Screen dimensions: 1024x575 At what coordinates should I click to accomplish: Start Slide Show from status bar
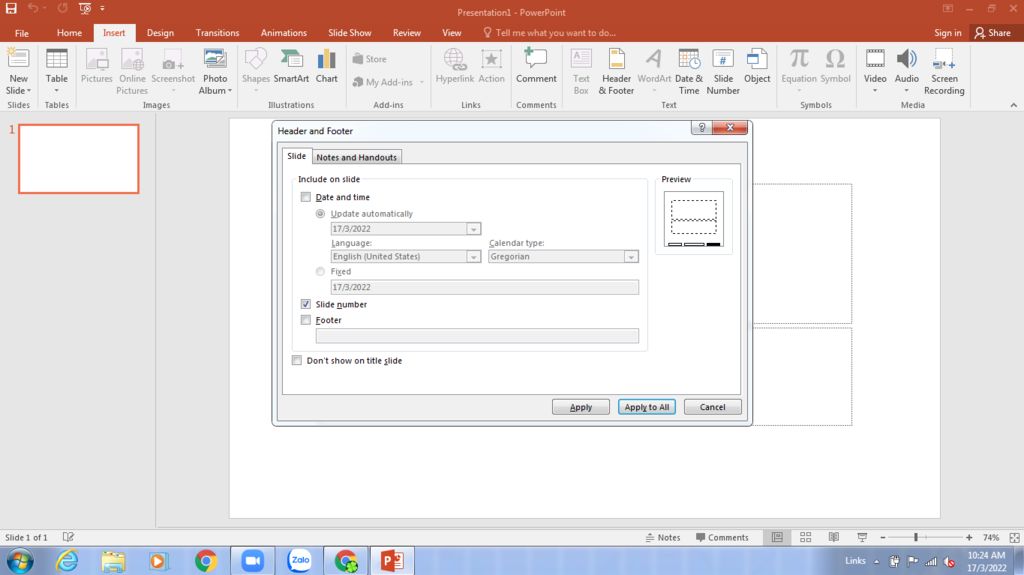point(862,537)
